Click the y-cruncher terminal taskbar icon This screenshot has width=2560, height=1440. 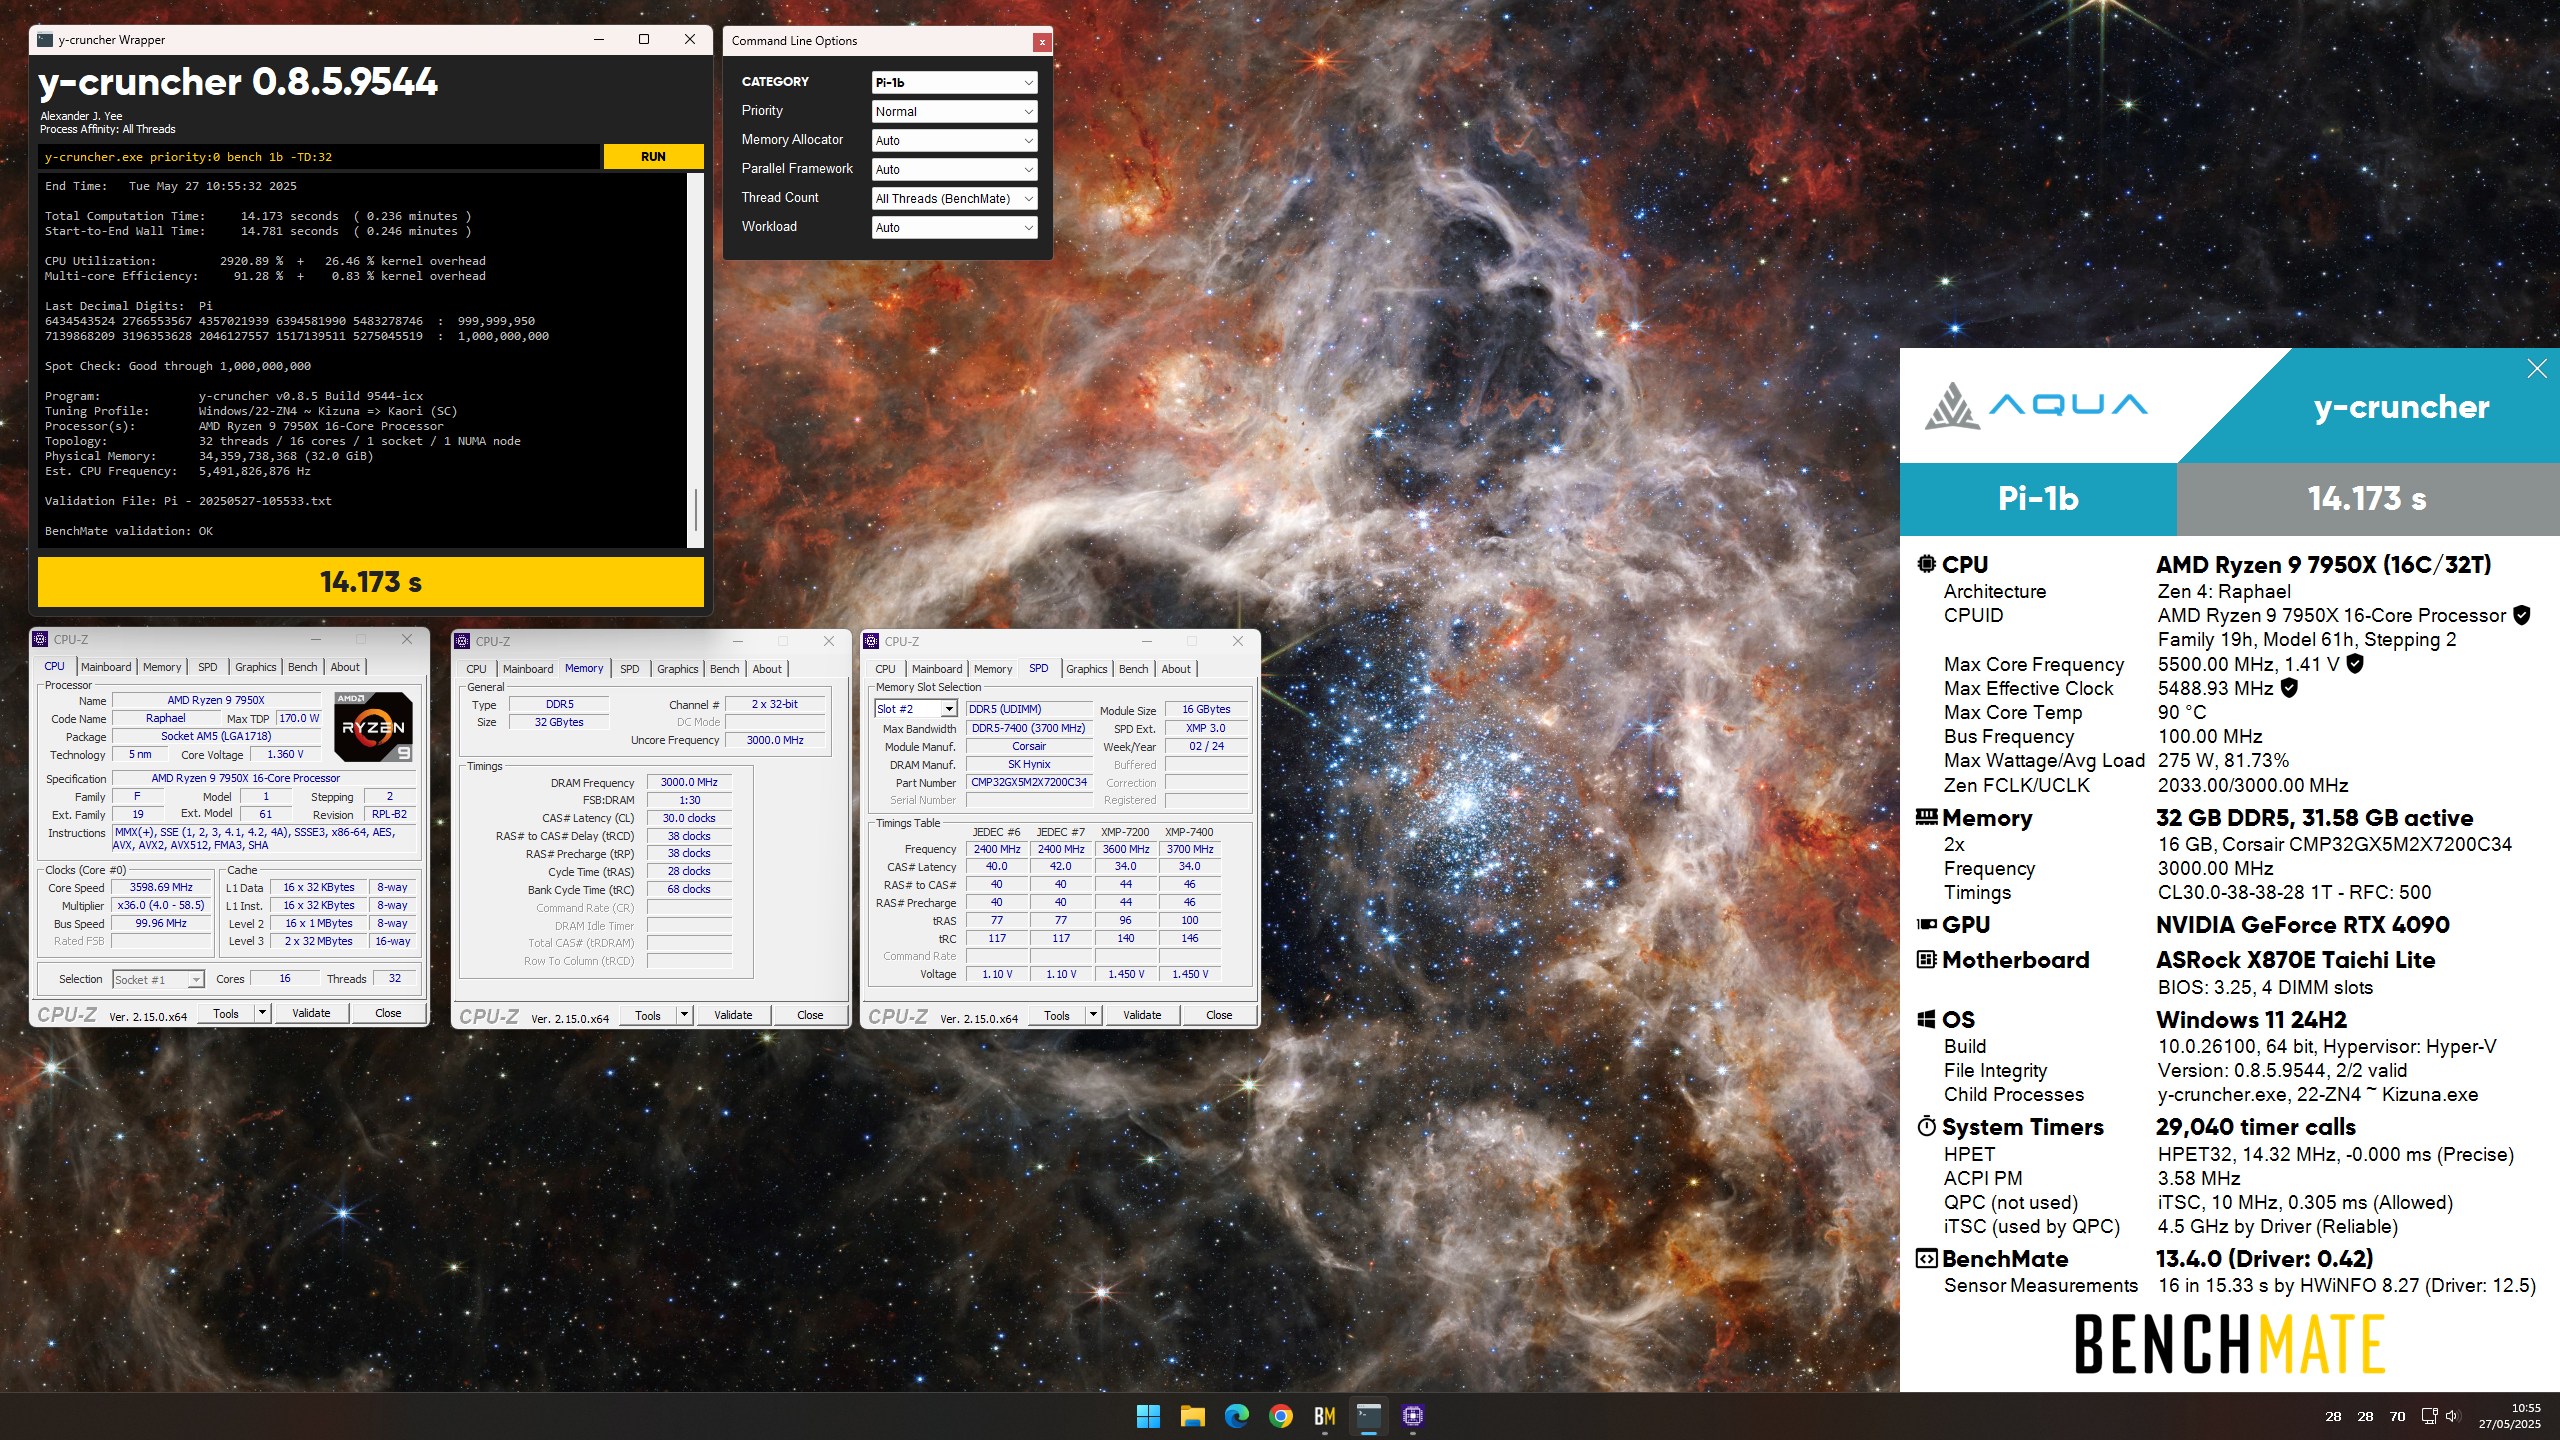[1368, 1416]
